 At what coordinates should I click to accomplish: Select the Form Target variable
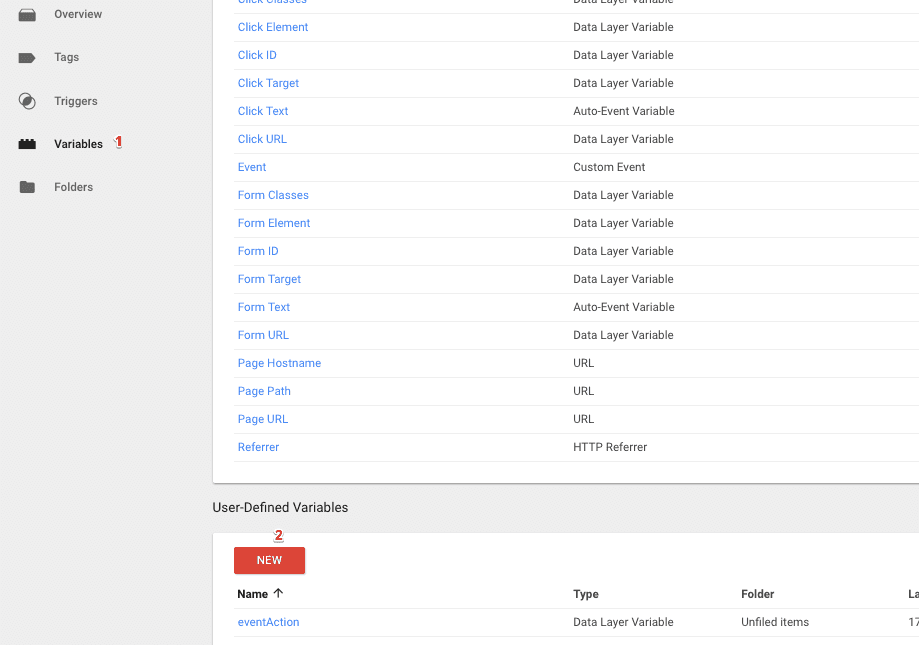[x=268, y=279]
